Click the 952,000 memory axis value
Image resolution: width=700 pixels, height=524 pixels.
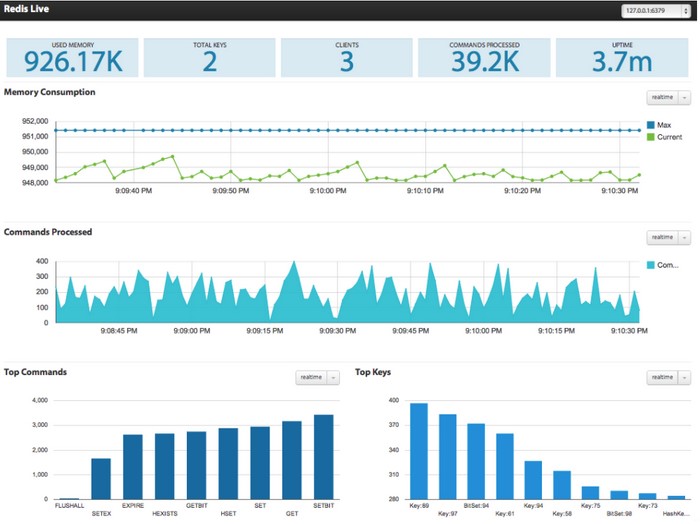click(x=35, y=121)
